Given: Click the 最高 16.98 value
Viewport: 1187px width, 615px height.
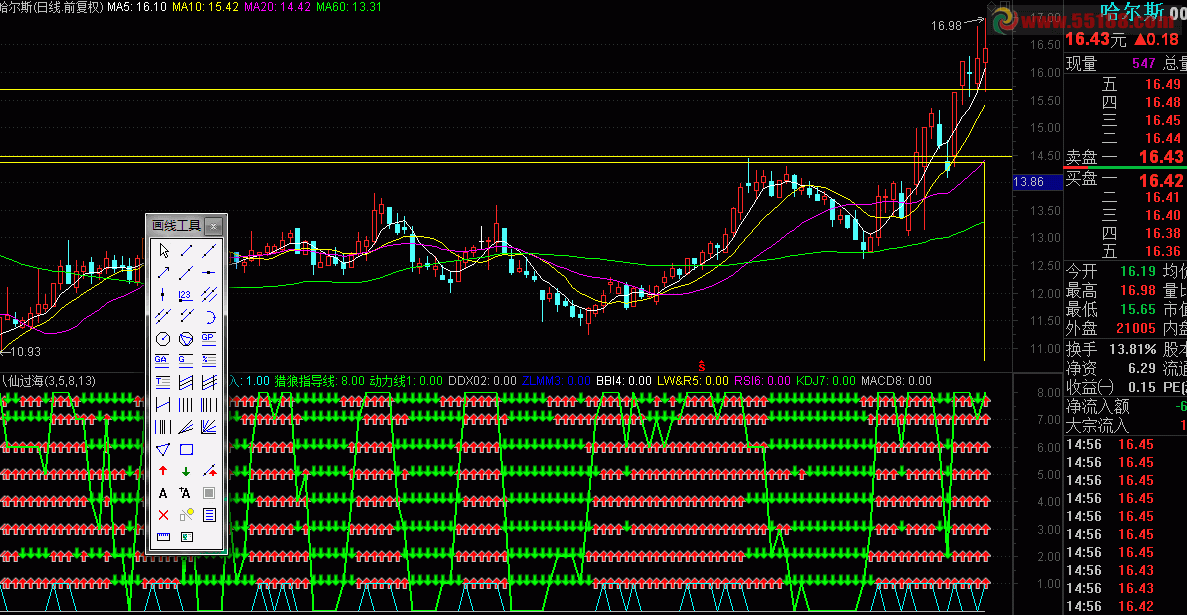Looking at the screenshot, I should coord(1137,291).
